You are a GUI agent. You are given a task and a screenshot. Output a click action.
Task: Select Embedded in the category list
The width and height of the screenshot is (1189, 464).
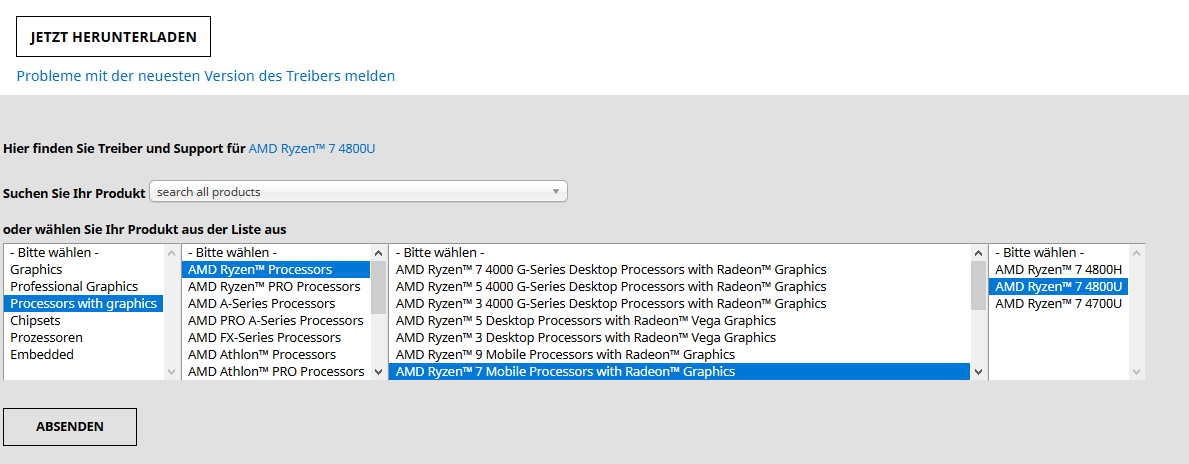coord(83,354)
